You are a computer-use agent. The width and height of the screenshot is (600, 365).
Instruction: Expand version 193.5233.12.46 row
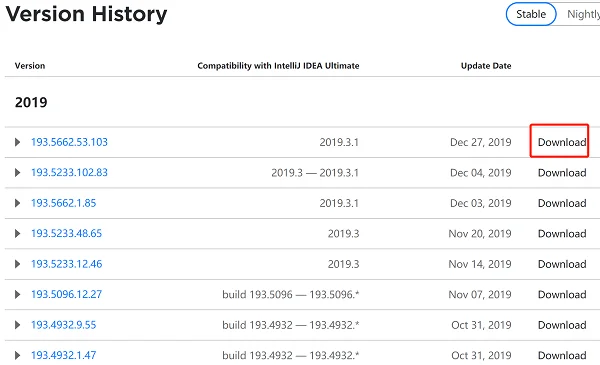[x=17, y=264]
